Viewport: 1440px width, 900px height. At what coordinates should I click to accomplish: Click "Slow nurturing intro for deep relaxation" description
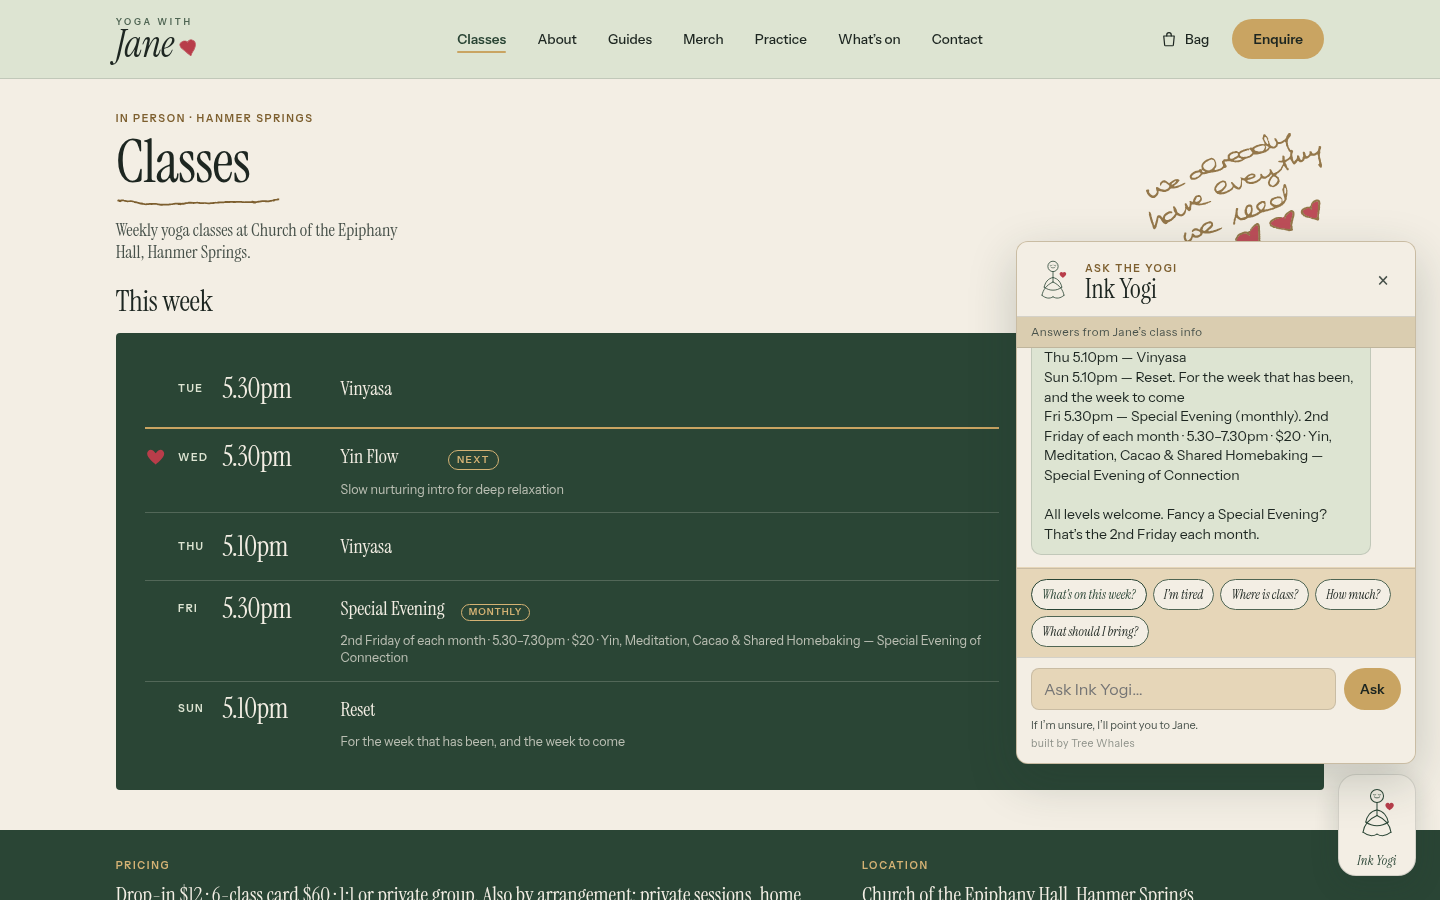pos(452,489)
